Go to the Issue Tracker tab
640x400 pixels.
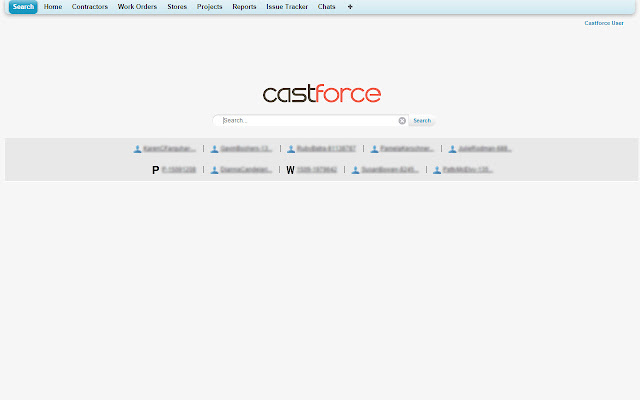point(287,7)
